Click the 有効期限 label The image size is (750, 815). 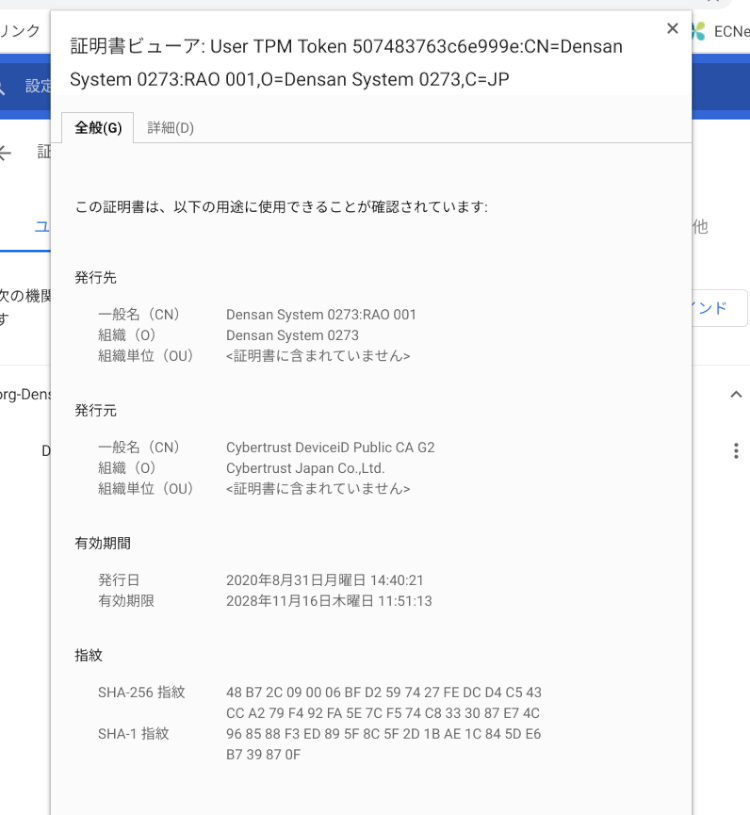point(126,601)
